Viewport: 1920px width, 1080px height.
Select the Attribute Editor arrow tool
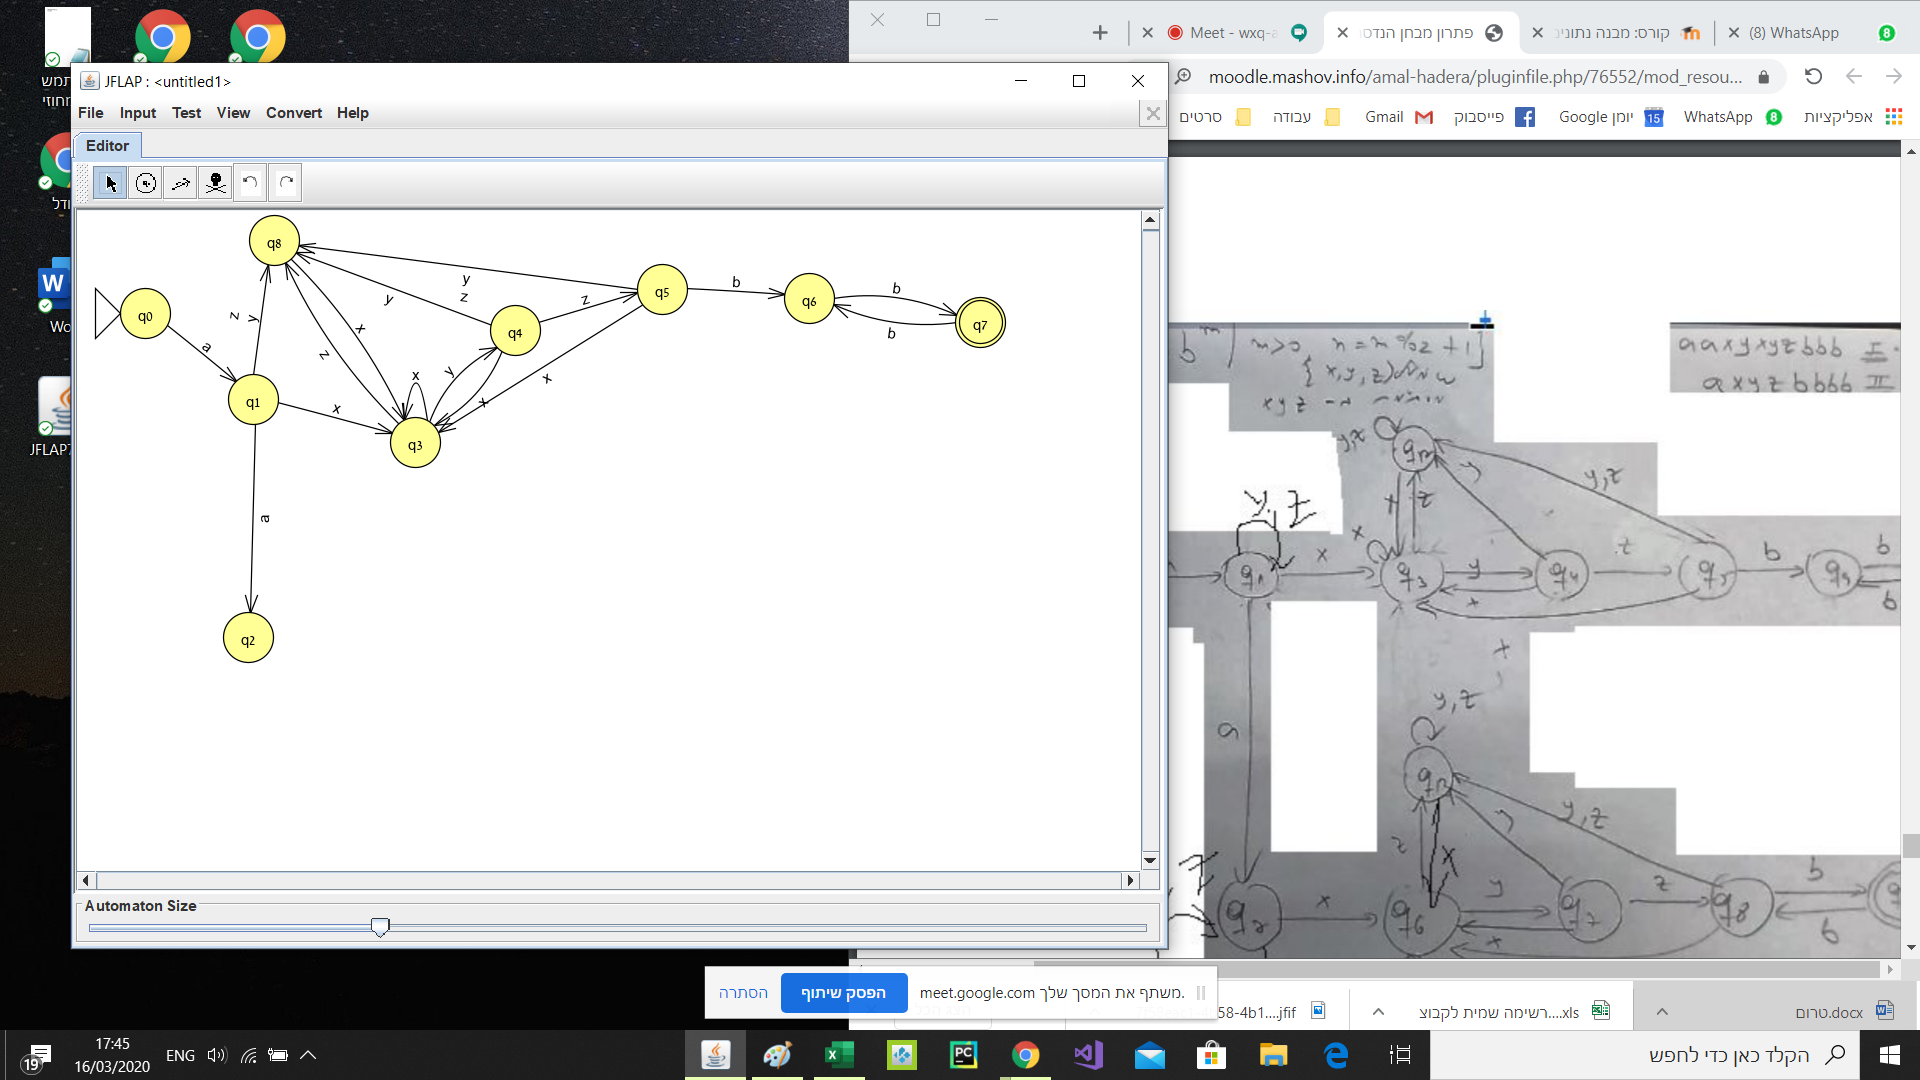(111, 183)
